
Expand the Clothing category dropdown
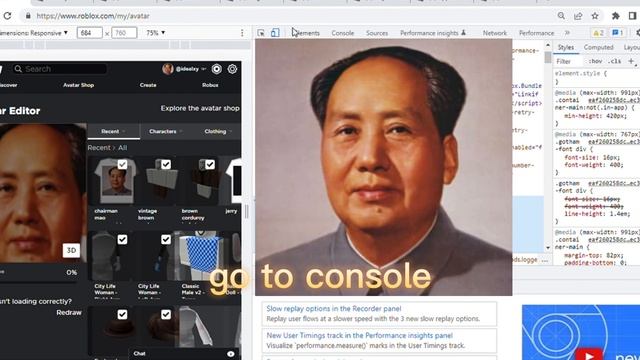(x=218, y=131)
